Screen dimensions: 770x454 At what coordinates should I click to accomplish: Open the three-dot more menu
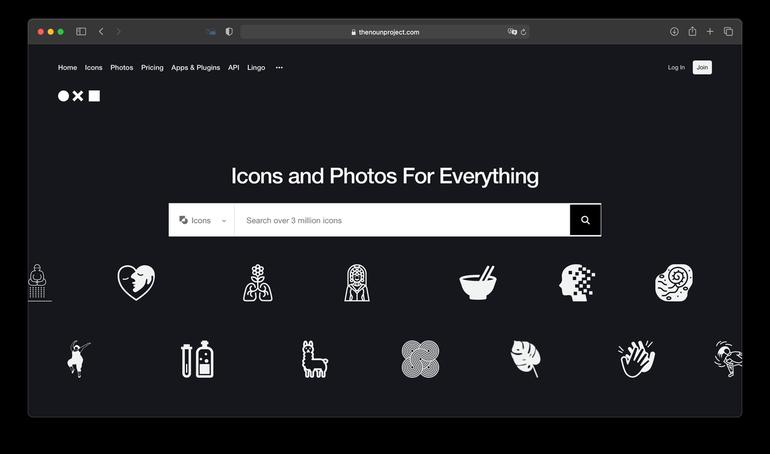[x=279, y=68]
